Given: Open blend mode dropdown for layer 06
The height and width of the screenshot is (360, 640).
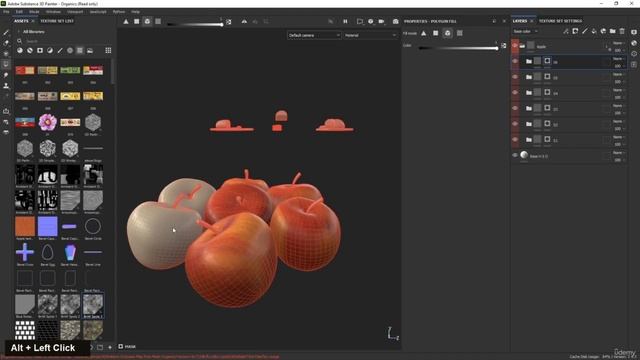Looking at the screenshot, I should pos(618,59).
